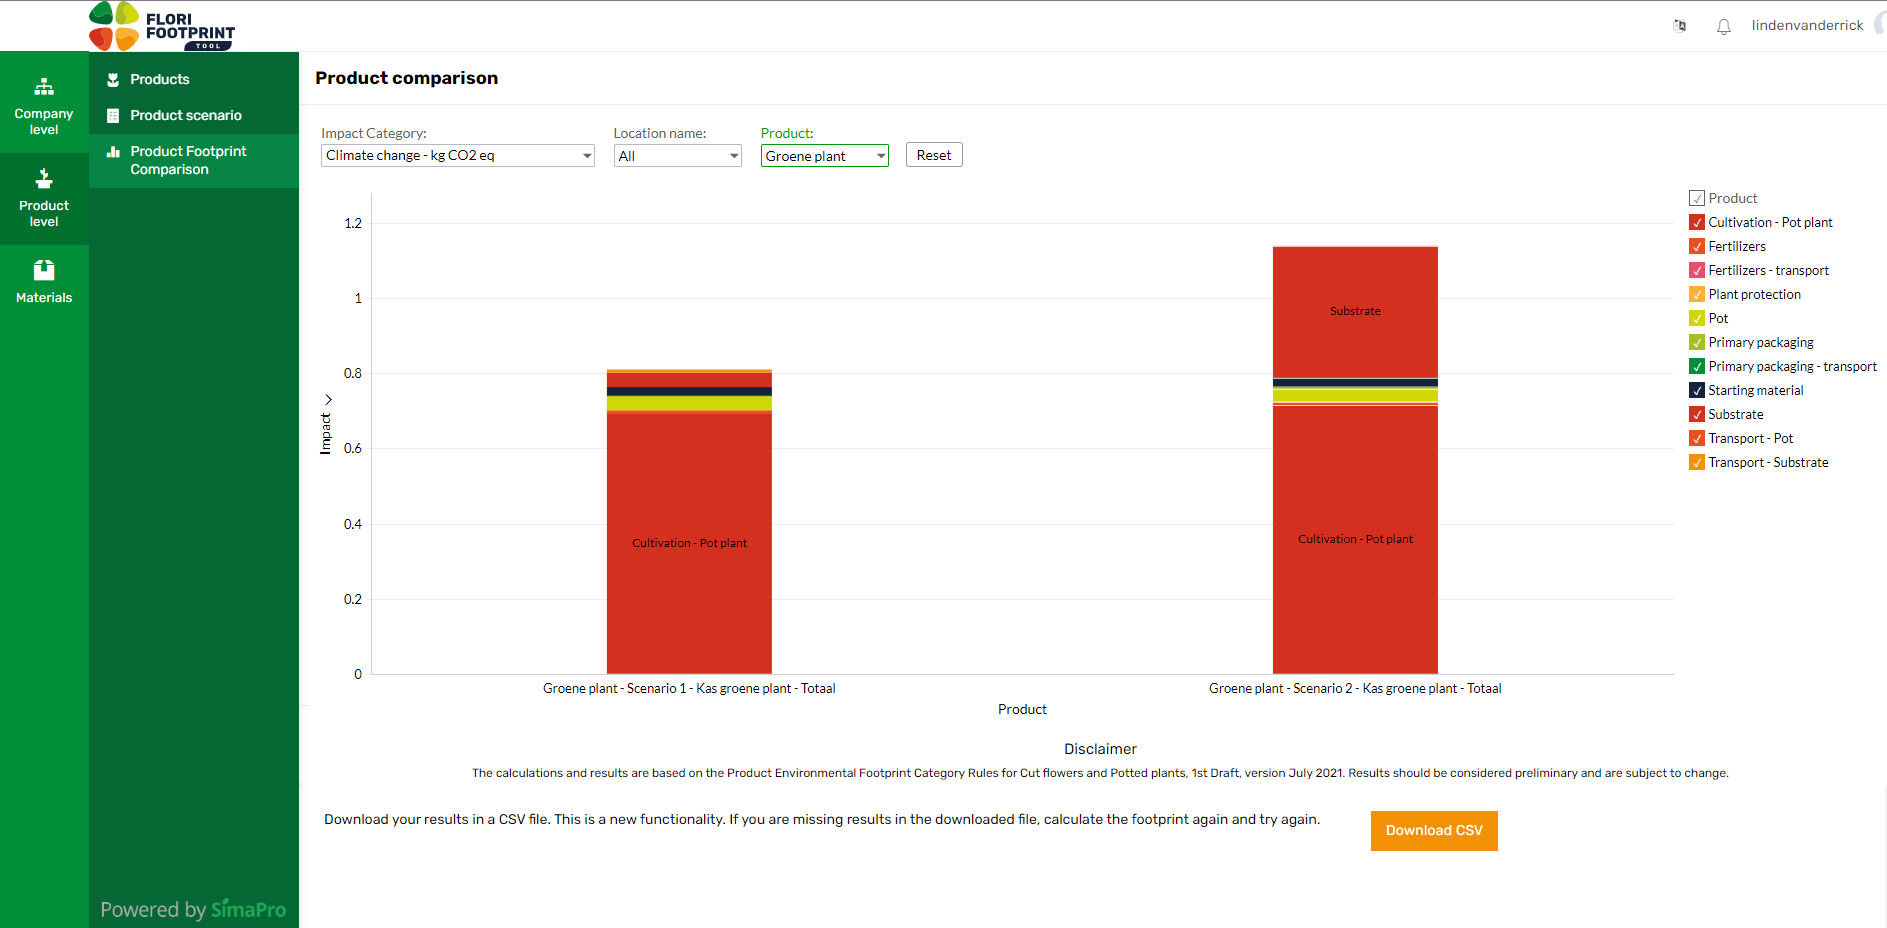
Task: Uncheck the Substrate legend checkbox
Action: tap(1697, 414)
